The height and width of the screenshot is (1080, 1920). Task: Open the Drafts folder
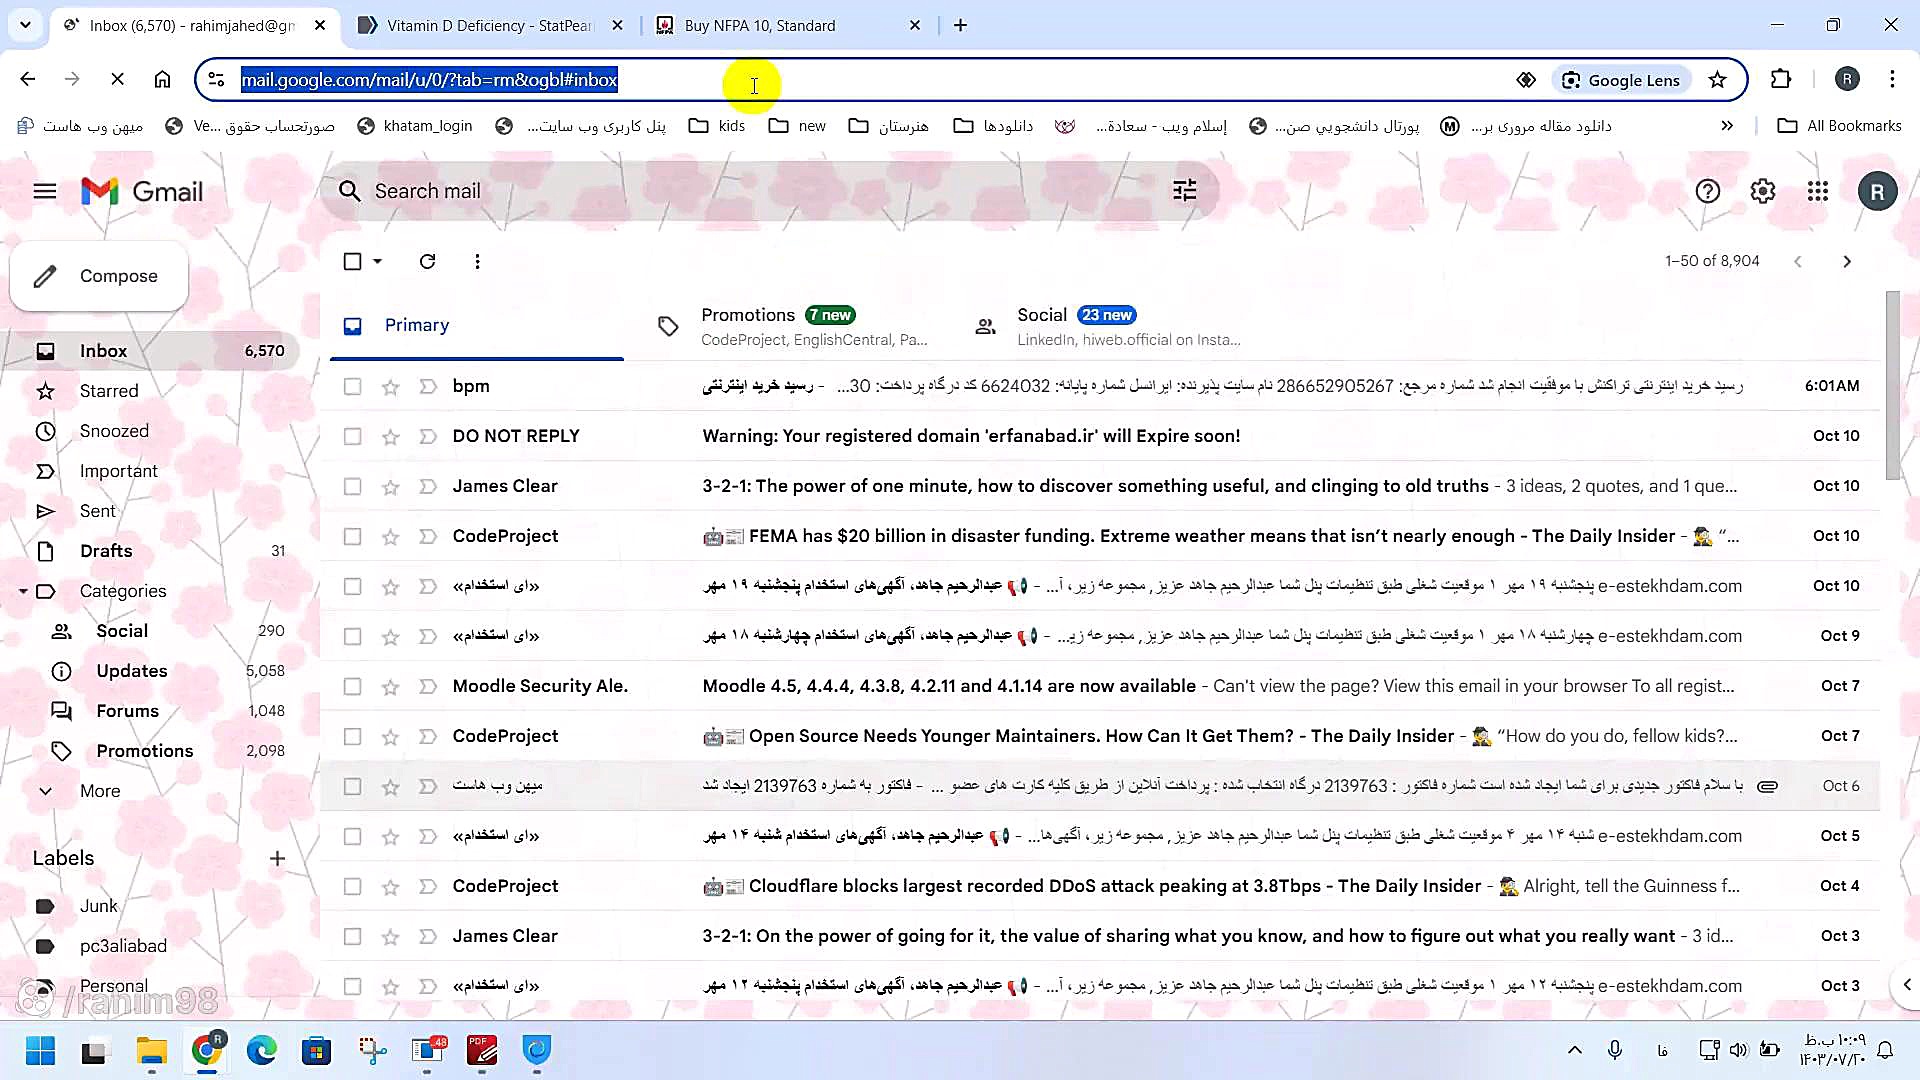point(106,551)
